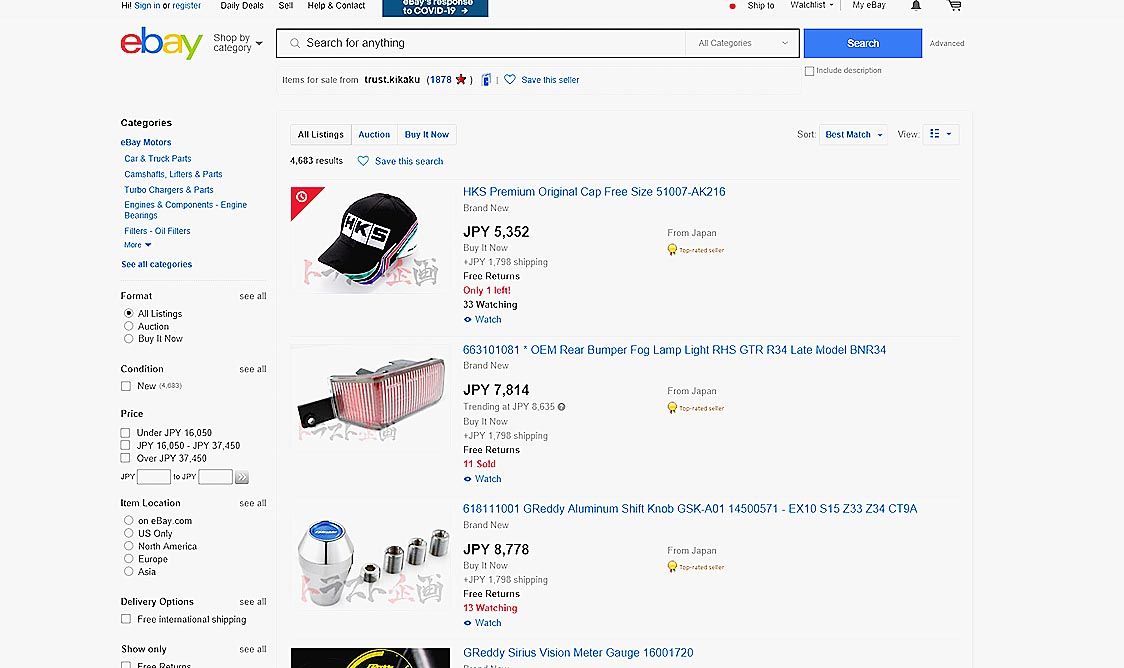Click the eBay logo
This screenshot has height=668, width=1124.
point(161,43)
